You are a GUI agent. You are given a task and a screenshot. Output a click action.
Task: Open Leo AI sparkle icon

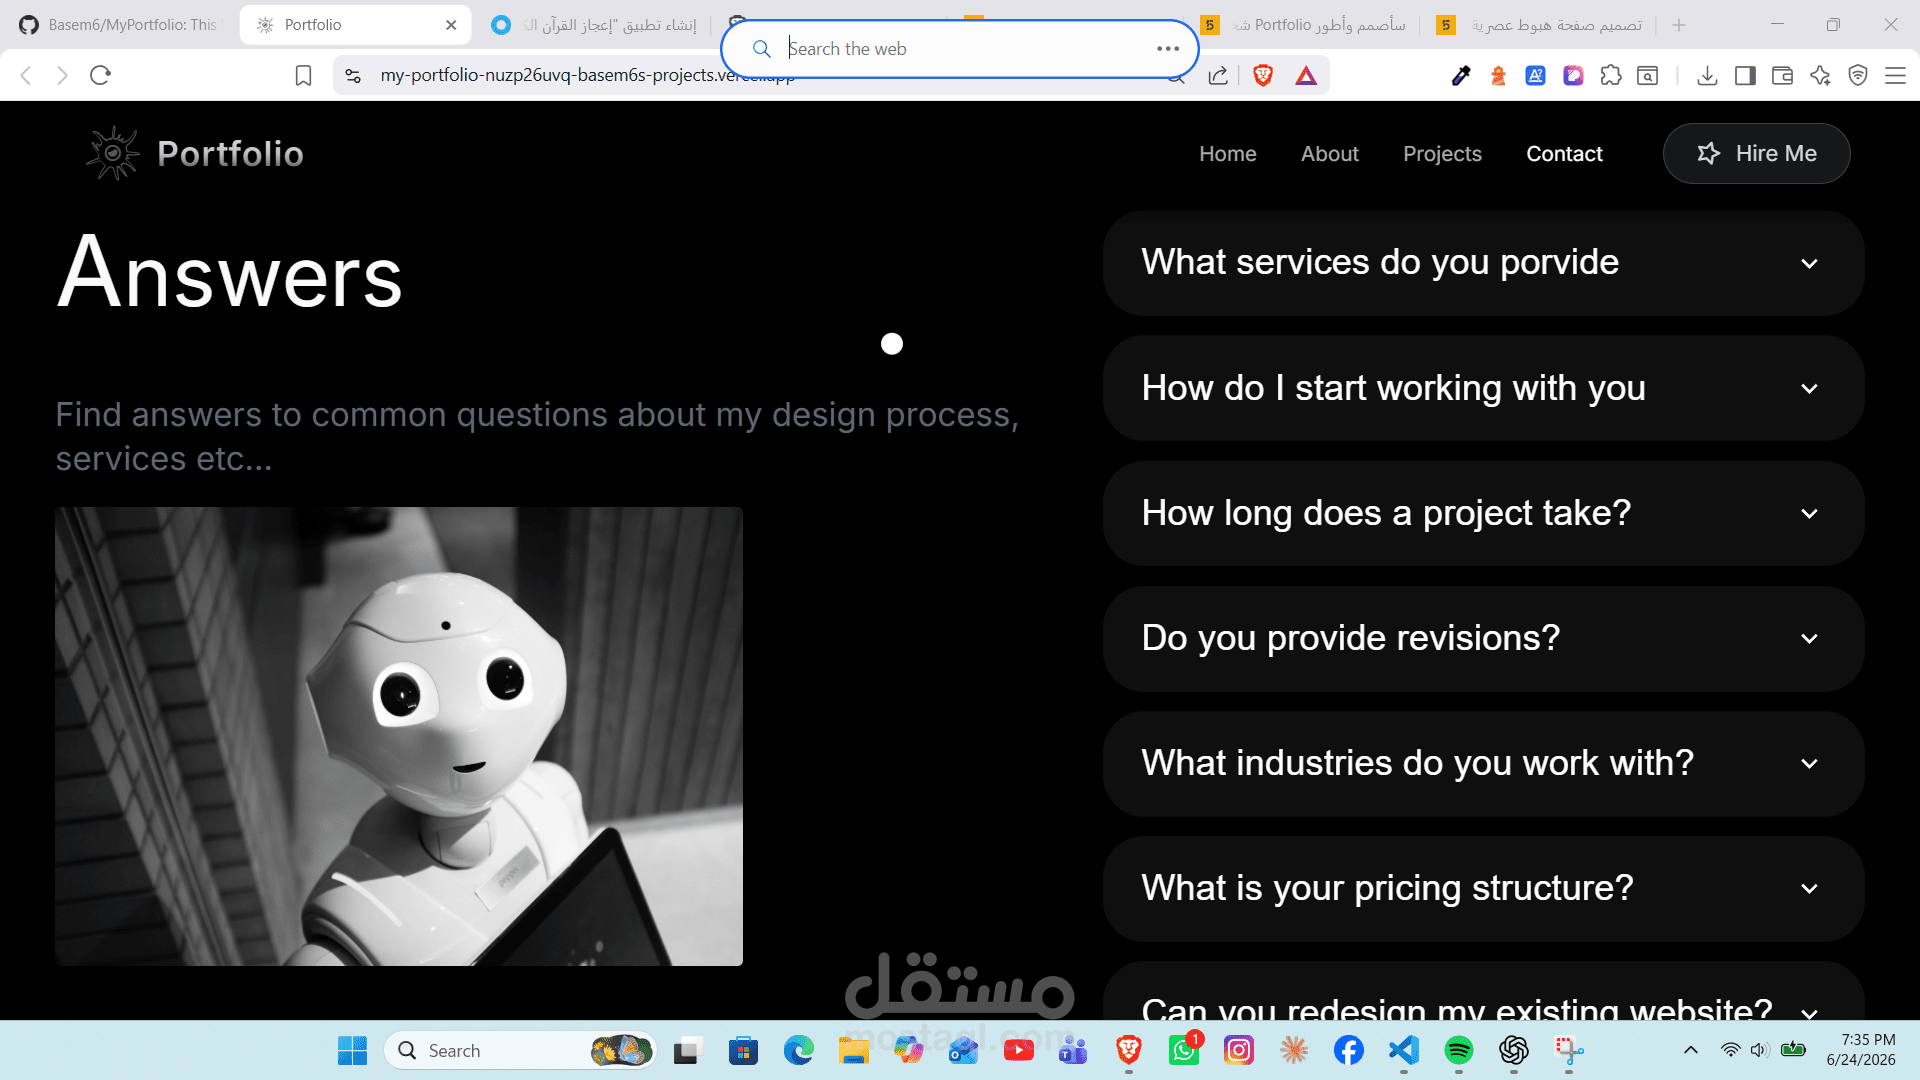coord(1820,75)
